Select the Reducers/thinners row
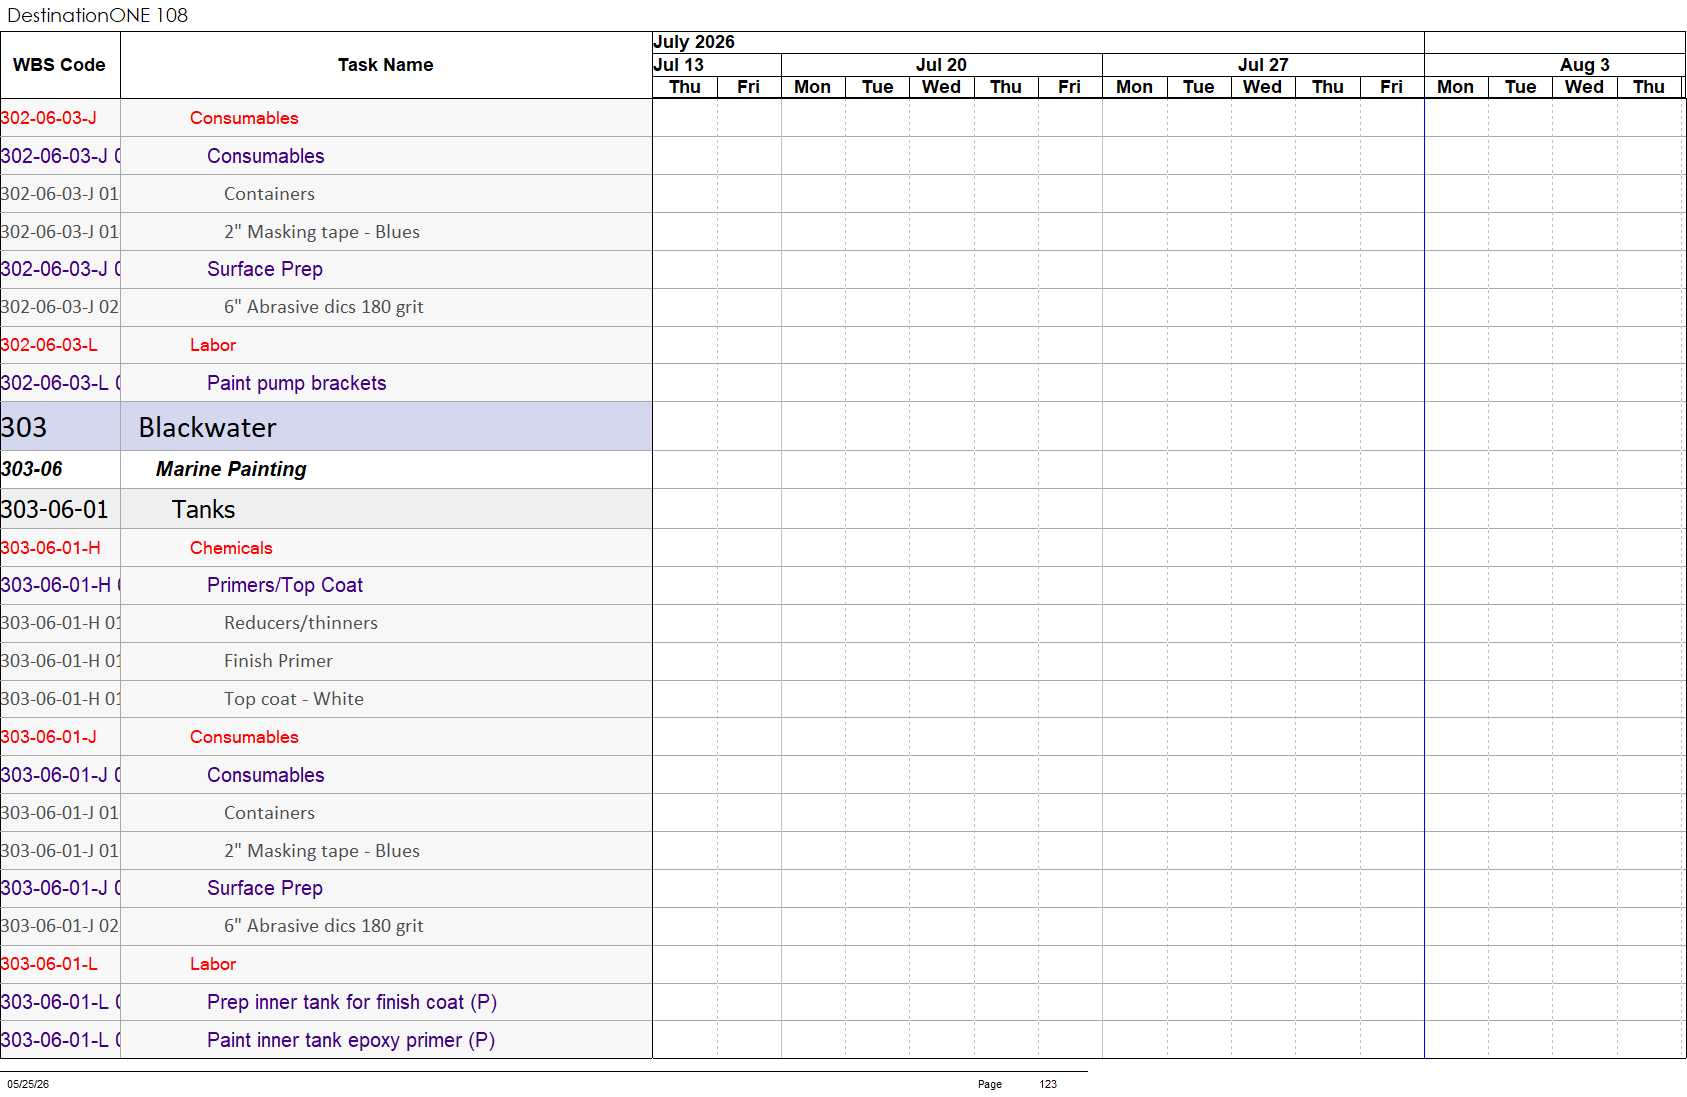Image resolution: width=1687 pixels, height=1097 pixels. pos(326,623)
